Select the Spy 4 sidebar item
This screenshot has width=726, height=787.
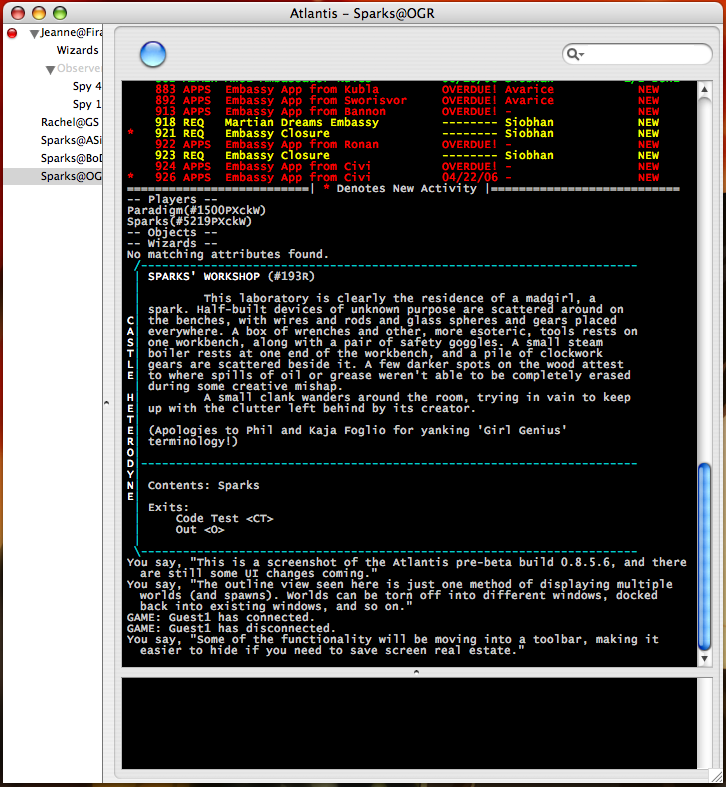(x=87, y=86)
